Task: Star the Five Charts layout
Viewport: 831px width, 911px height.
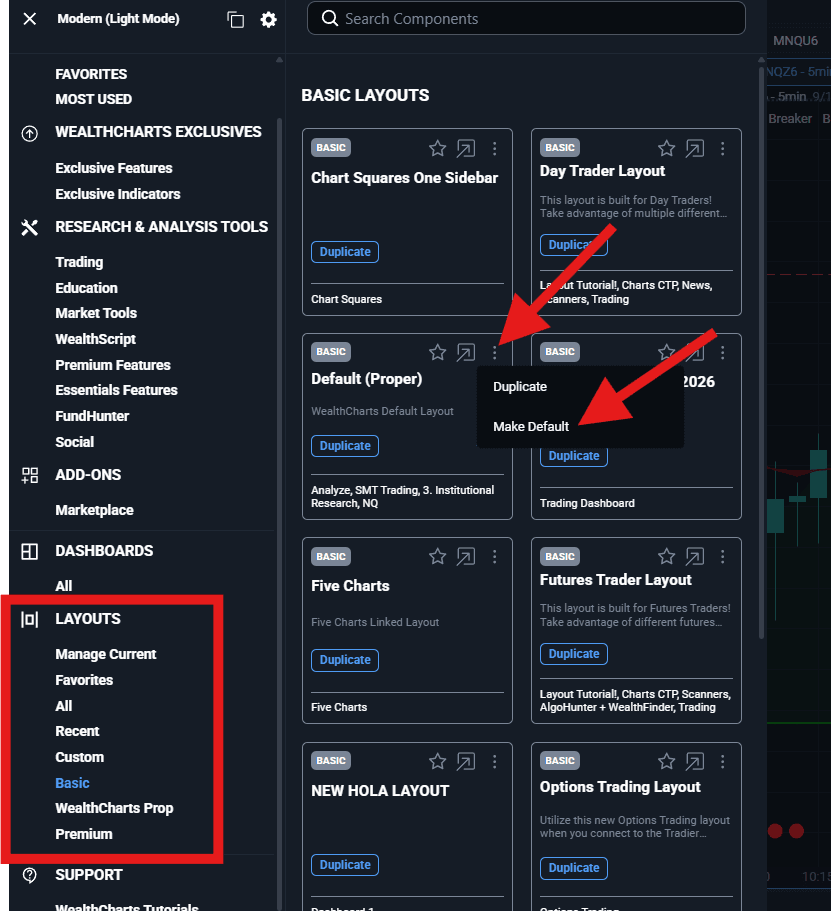Action: [x=438, y=557]
